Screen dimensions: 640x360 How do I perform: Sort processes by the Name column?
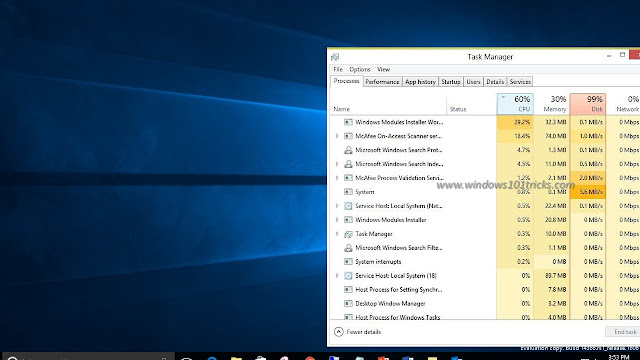tap(388, 104)
